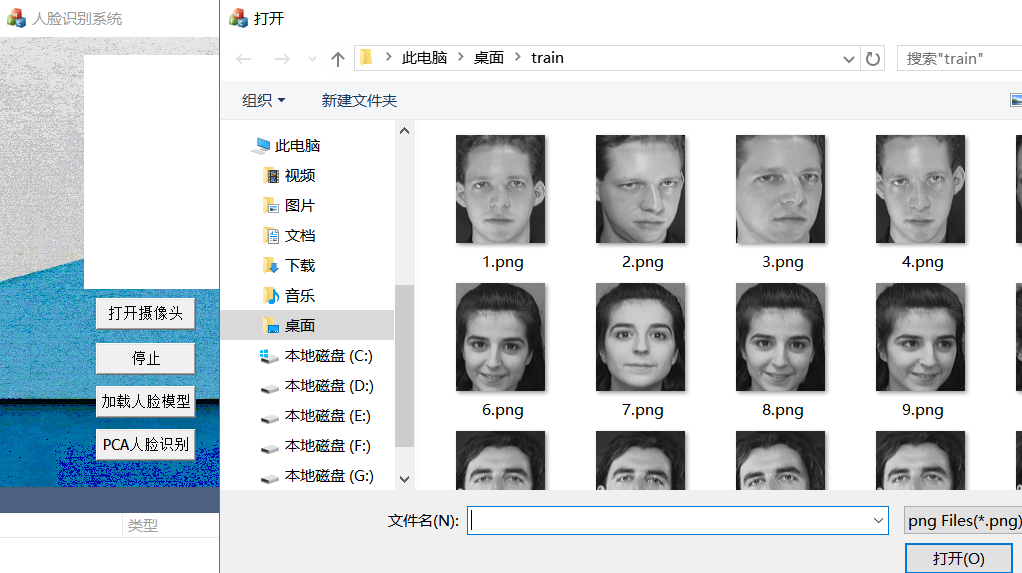Select 桌面 in the sidebar

coord(307,325)
